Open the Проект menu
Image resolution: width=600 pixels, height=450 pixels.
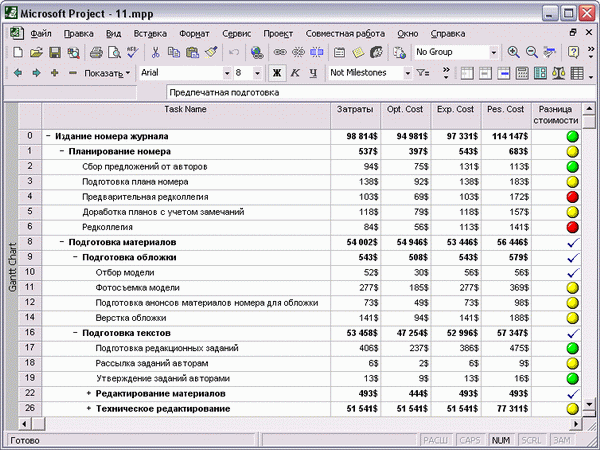click(x=278, y=34)
